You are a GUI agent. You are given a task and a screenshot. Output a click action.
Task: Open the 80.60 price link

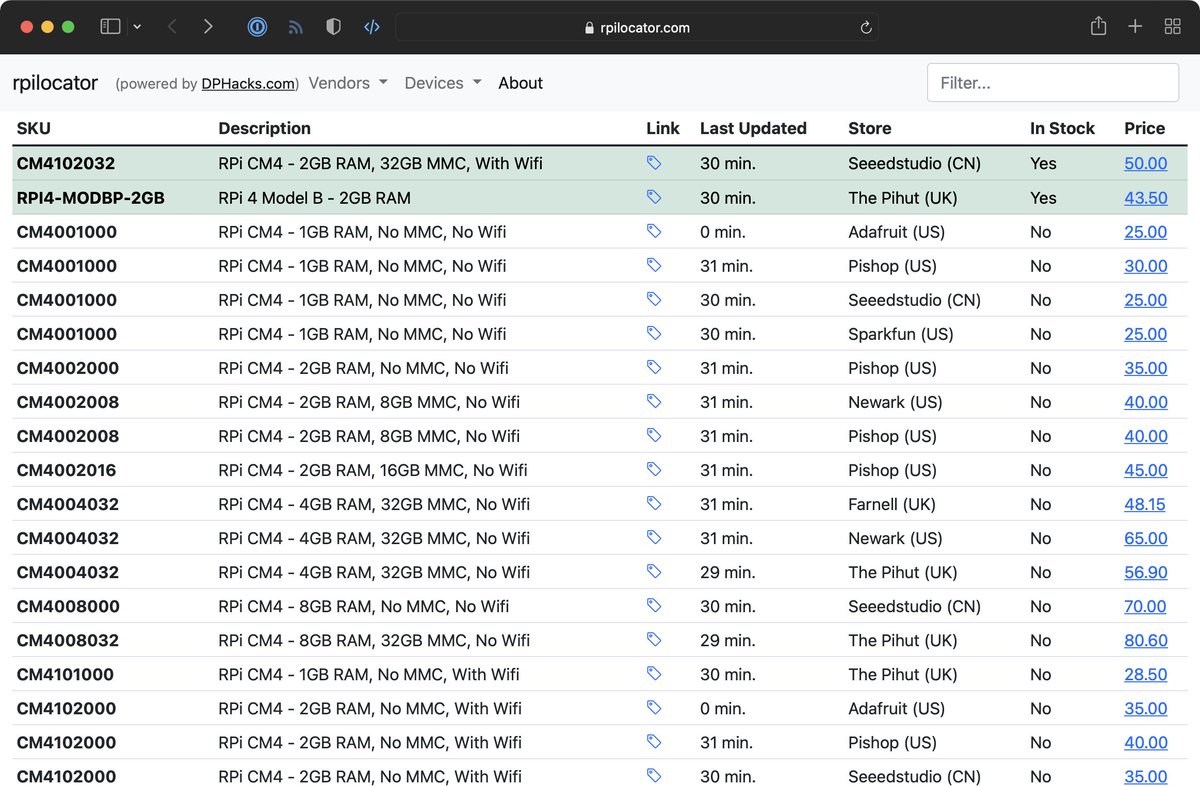[1145, 640]
